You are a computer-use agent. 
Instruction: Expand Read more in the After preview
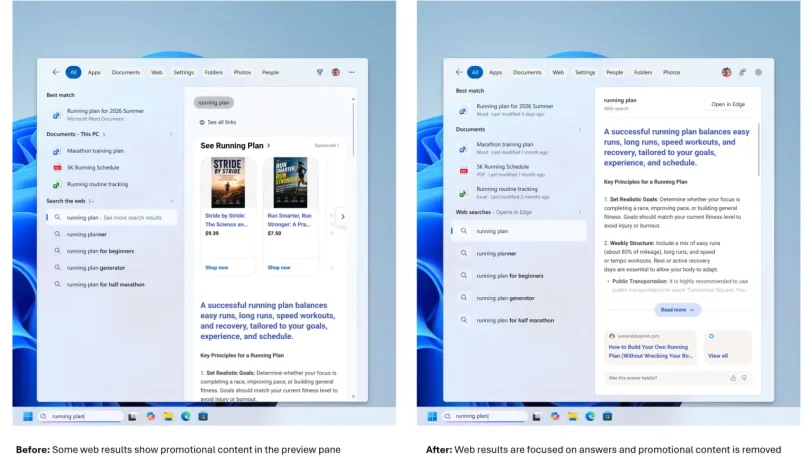677,310
